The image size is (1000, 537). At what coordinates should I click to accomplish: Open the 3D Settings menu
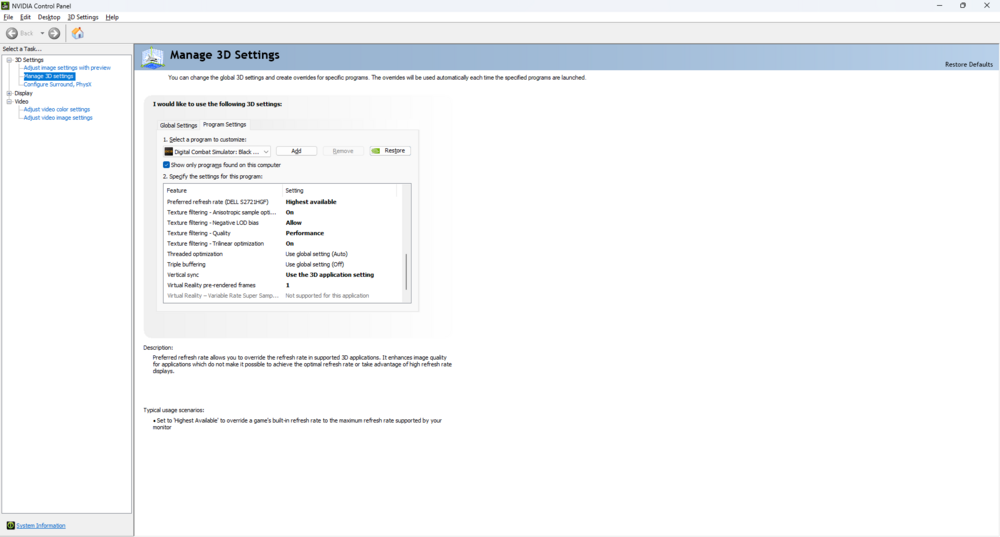[x=83, y=17]
